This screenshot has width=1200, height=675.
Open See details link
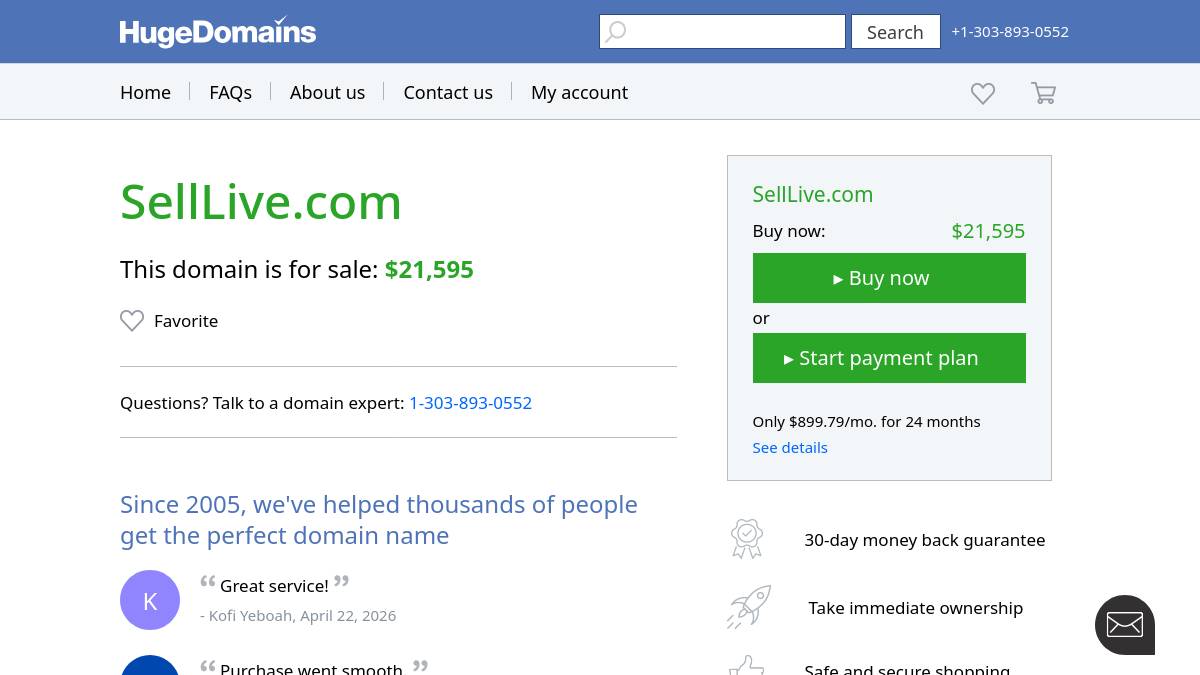coord(790,447)
